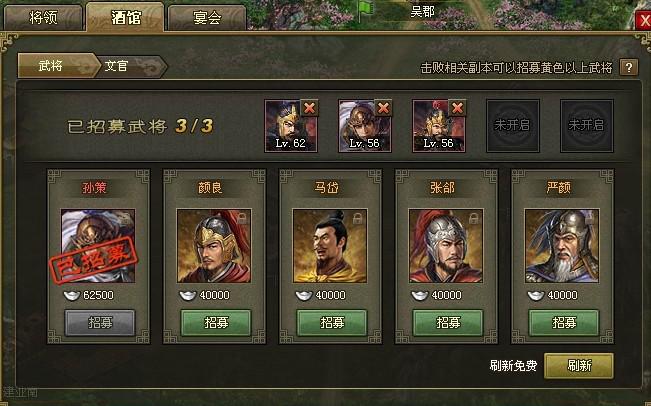Recruit 颜良 with the 招募 button
The image size is (651, 406).
[x=216, y=322]
